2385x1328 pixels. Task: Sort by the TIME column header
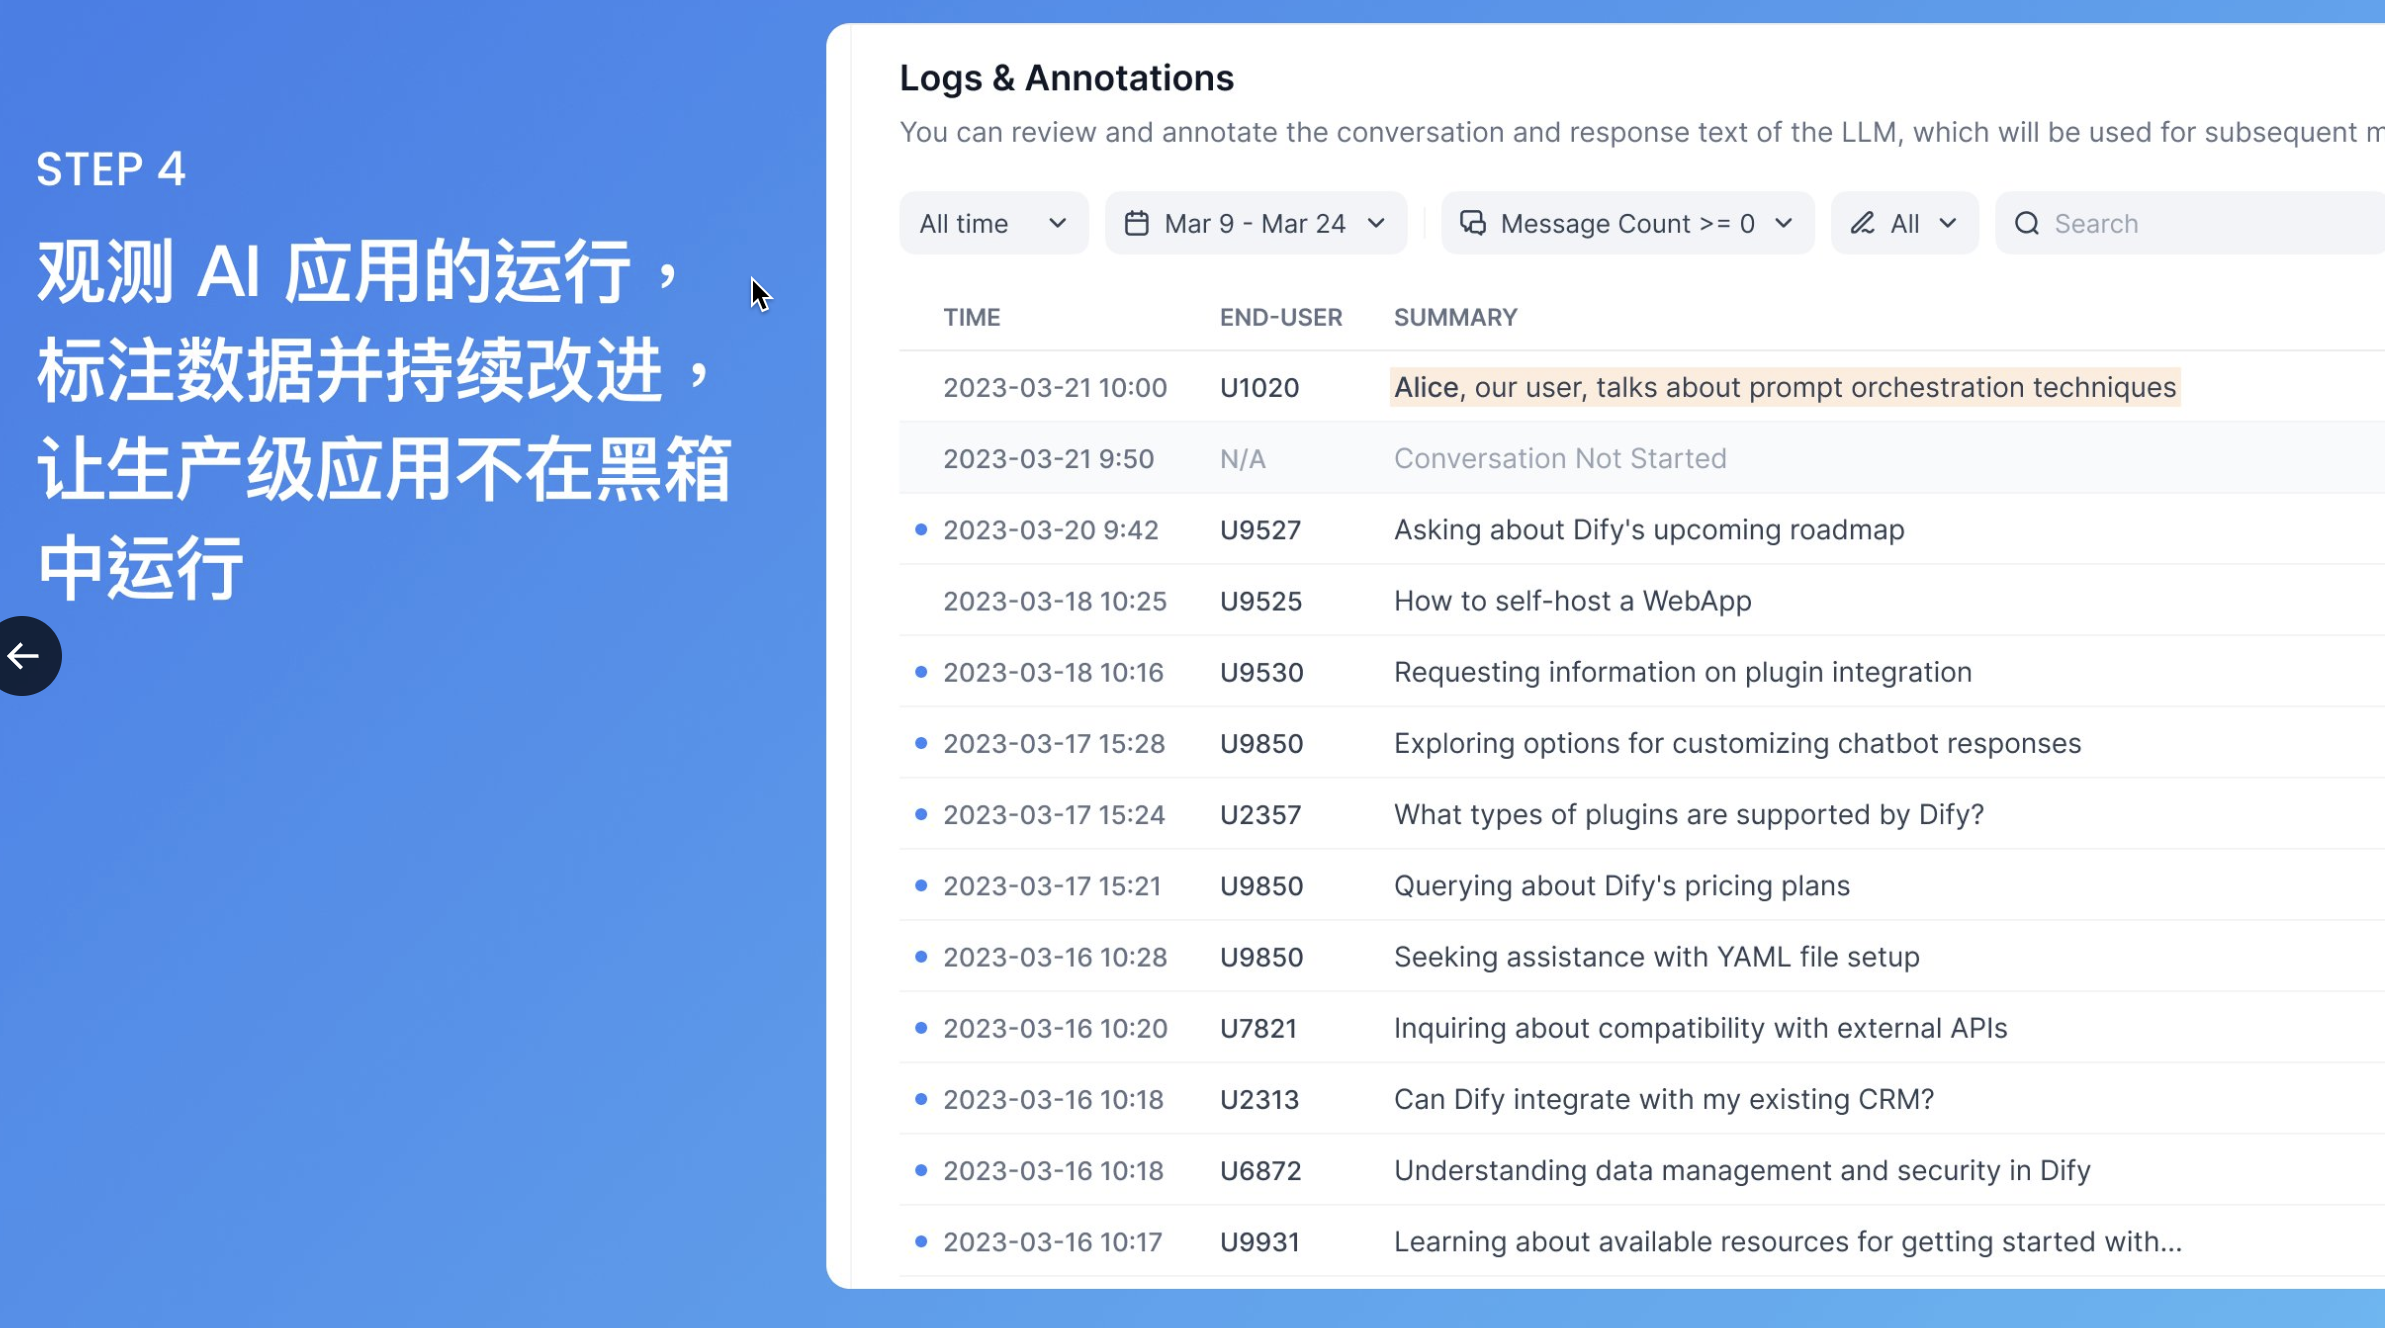[x=971, y=317]
